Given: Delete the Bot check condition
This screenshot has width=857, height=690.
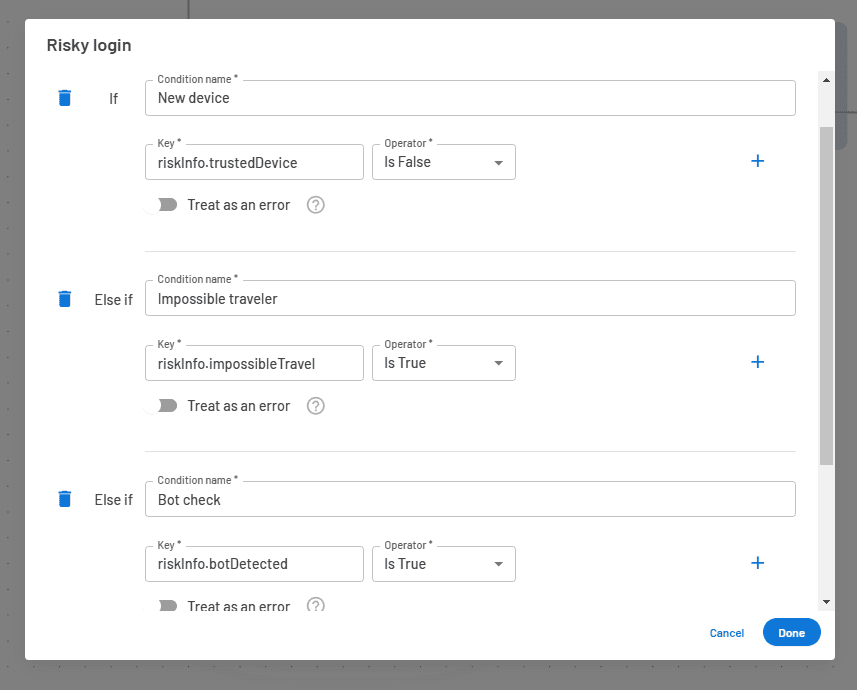Looking at the screenshot, I should tap(65, 499).
